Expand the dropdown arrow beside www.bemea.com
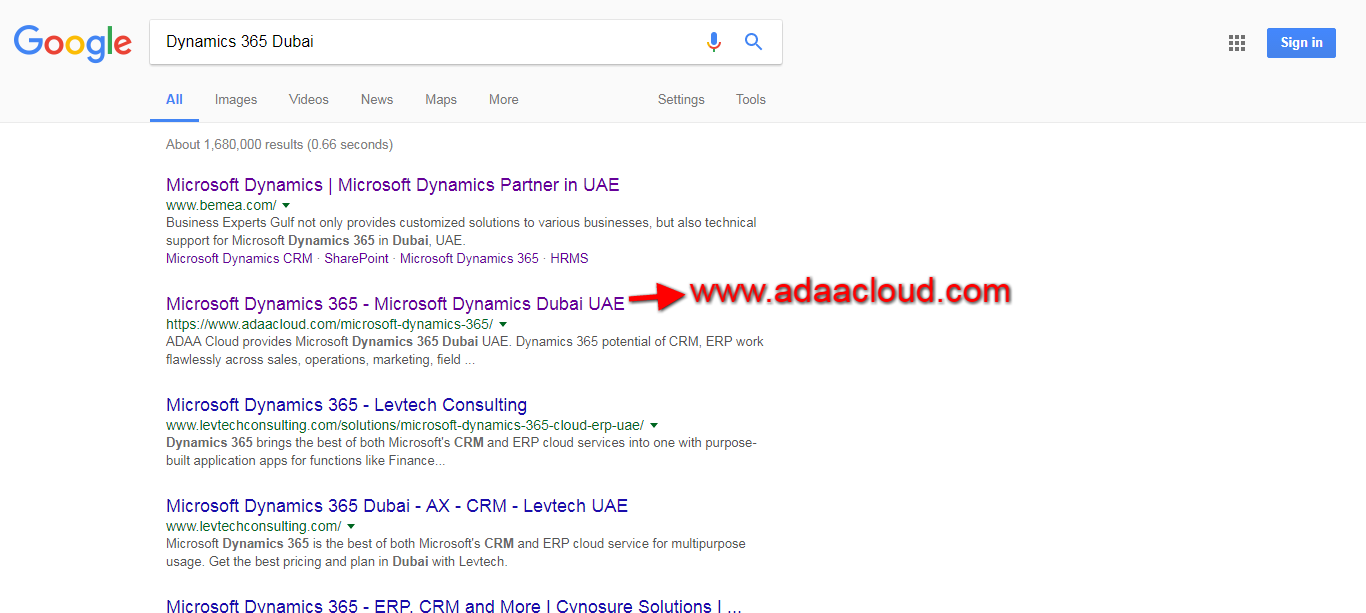1366x613 pixels. pyautogui.click(x=286, y=205)
